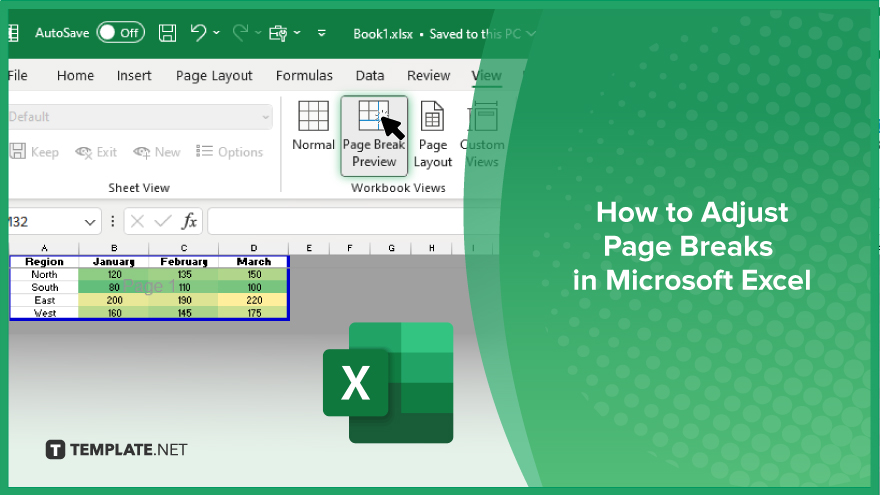Viewport: 880px width, 495px height.
Task: Select the West row label cell
Action: (x=44, y=313)
